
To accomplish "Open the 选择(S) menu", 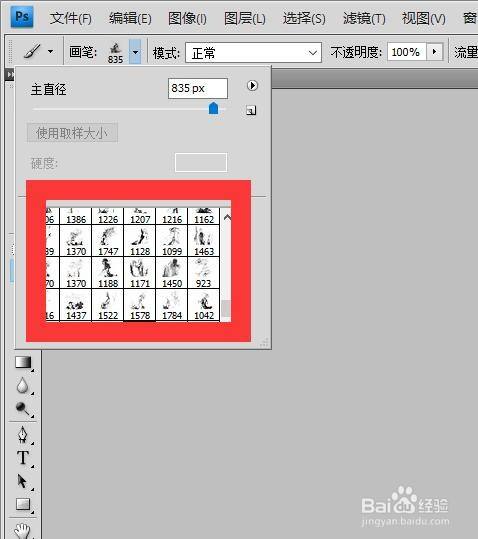I will (304, 18).
